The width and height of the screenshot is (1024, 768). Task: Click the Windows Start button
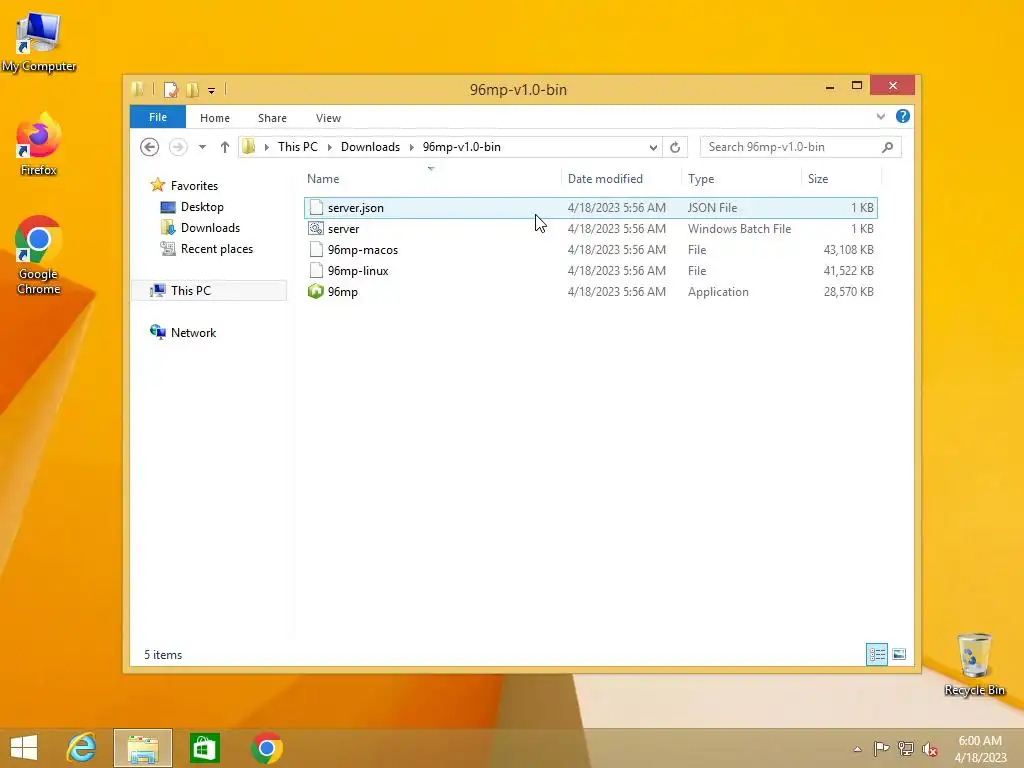coord(24,748)
